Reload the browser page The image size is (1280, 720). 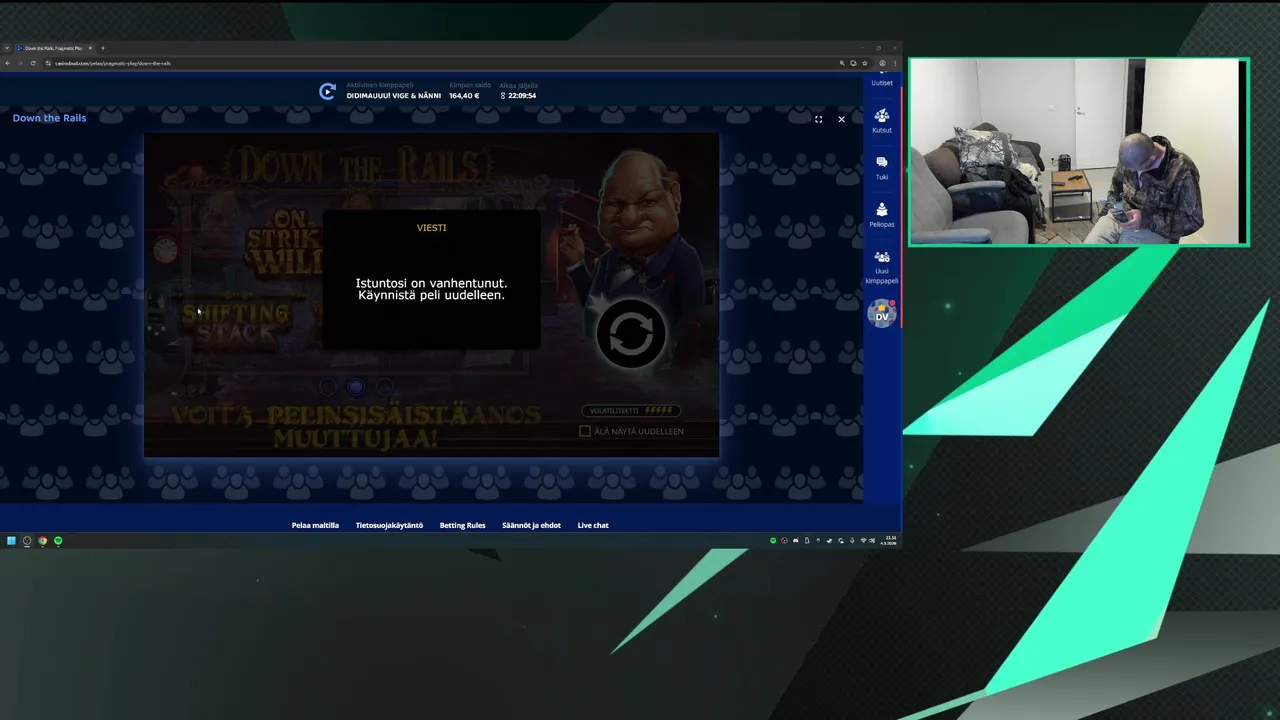coord(33,63)
